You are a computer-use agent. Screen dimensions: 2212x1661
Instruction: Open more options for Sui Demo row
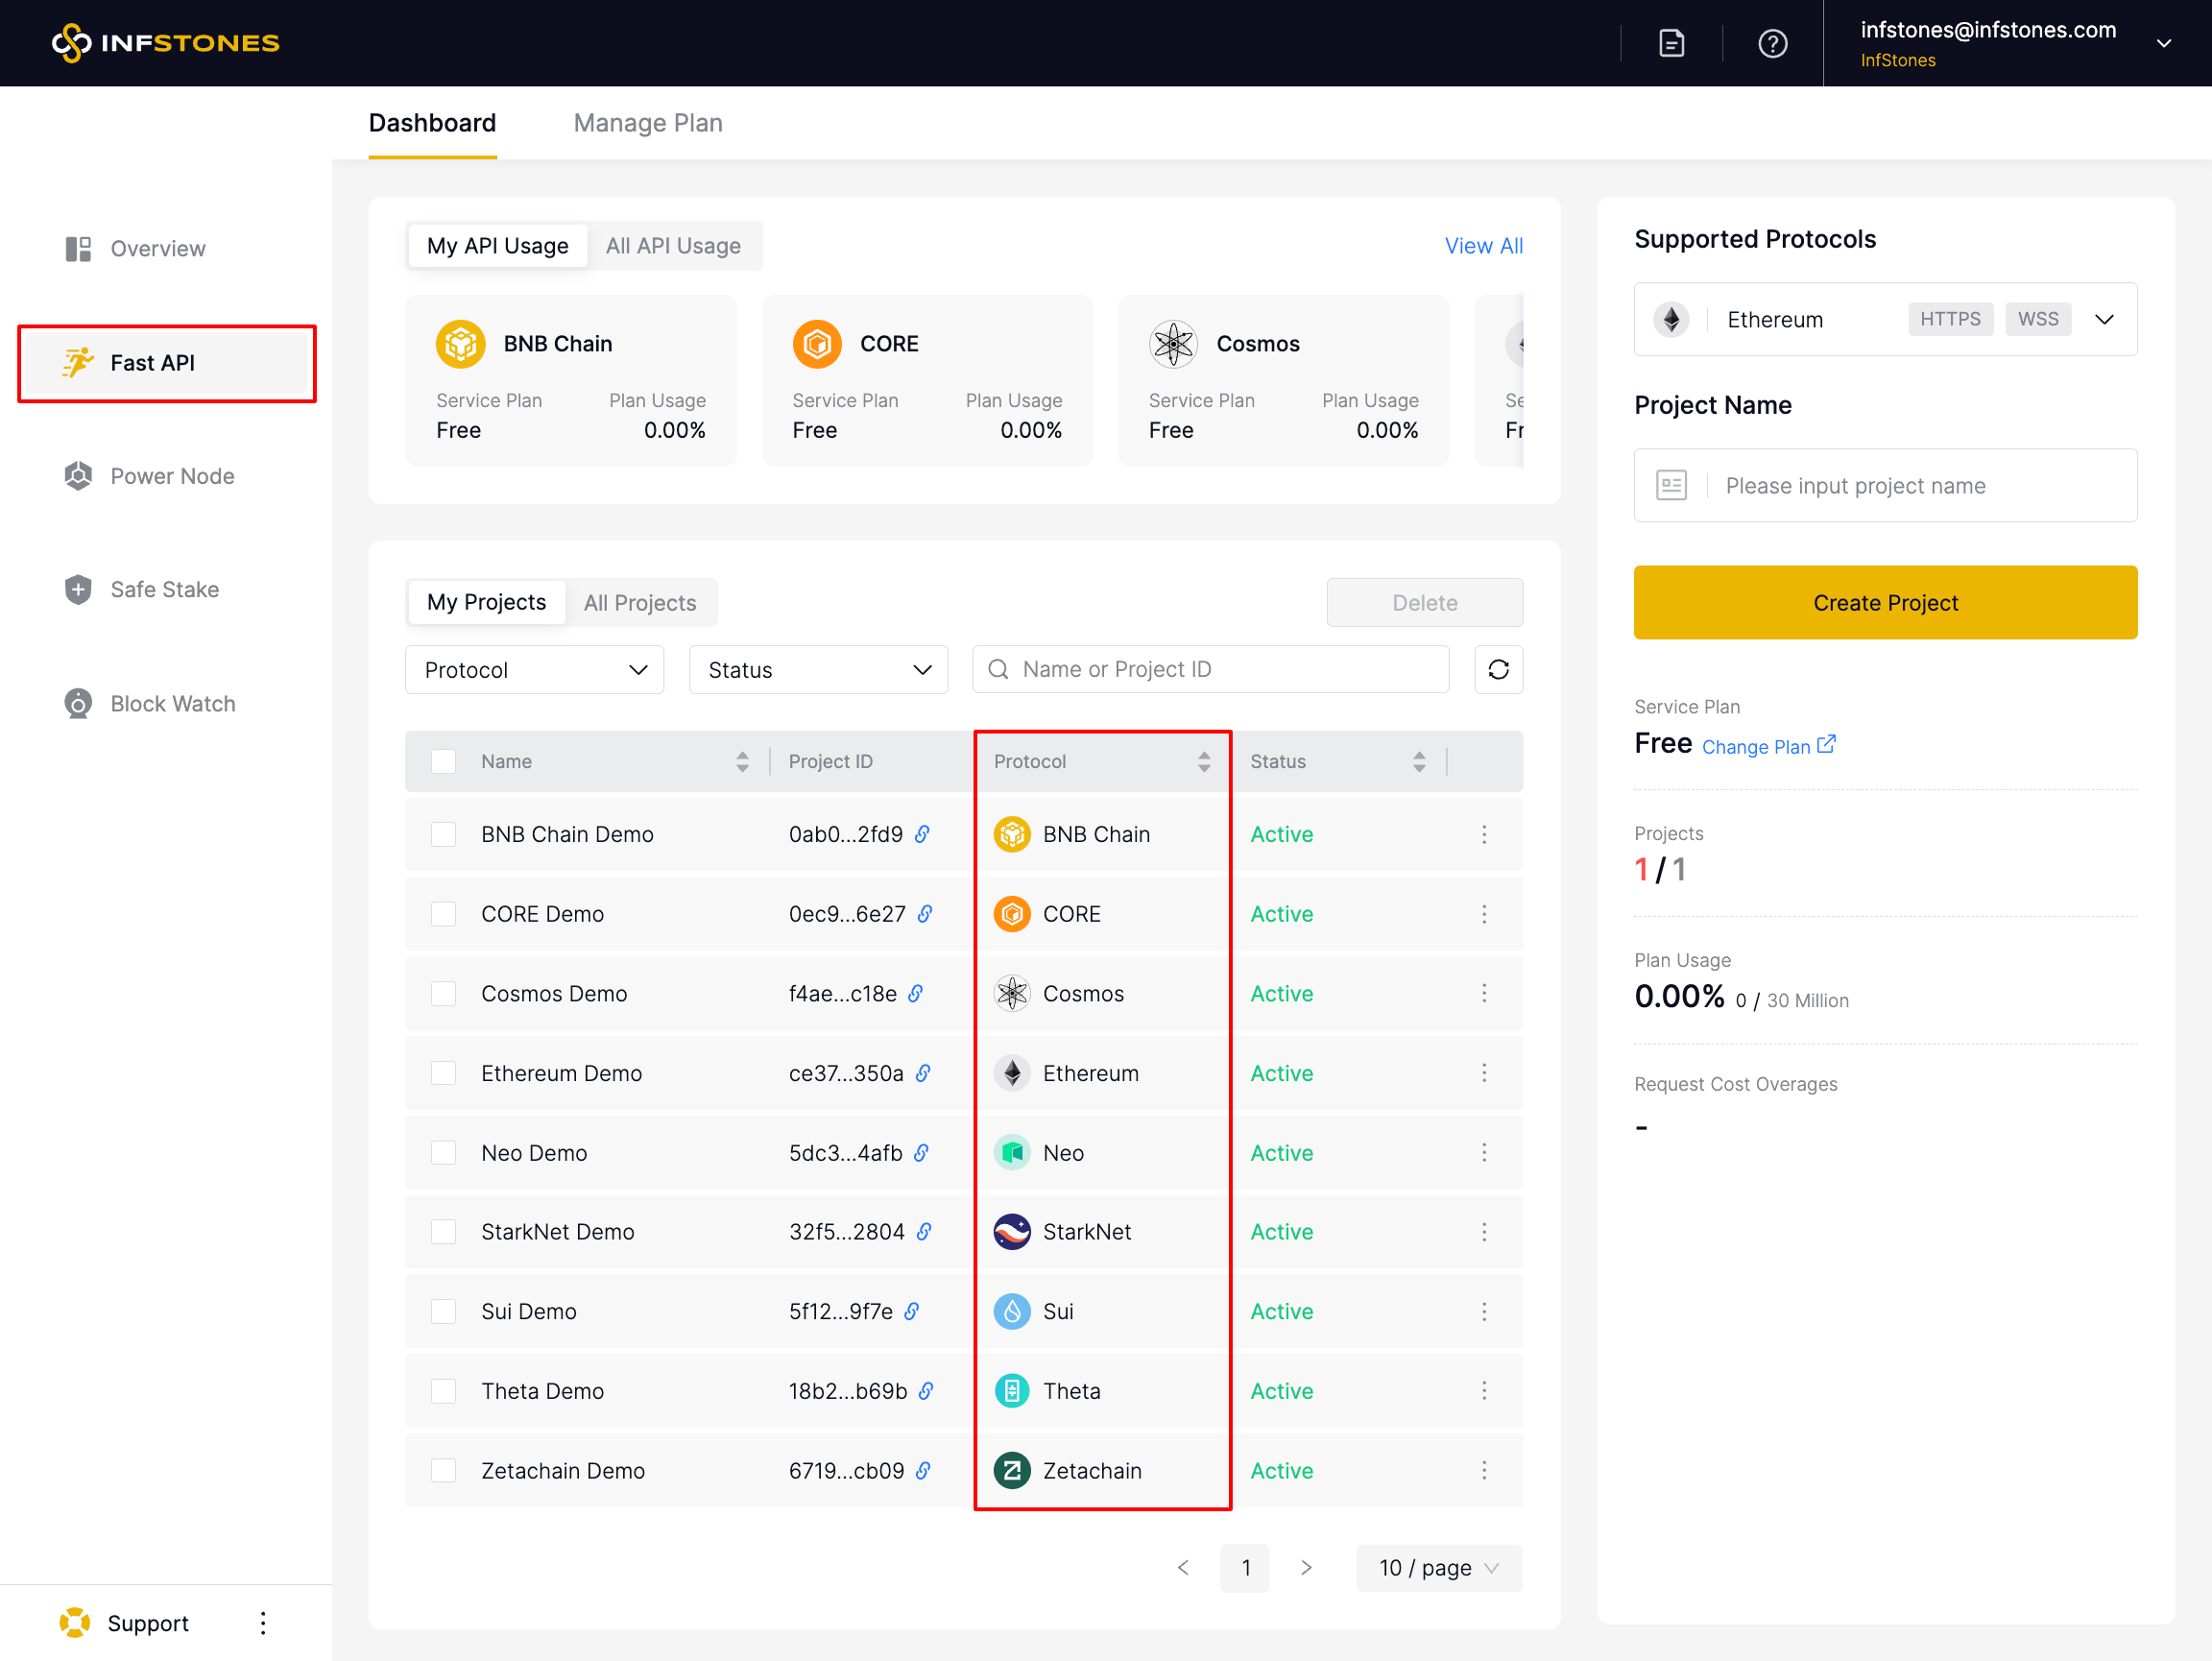(x=1484, y=1311)
